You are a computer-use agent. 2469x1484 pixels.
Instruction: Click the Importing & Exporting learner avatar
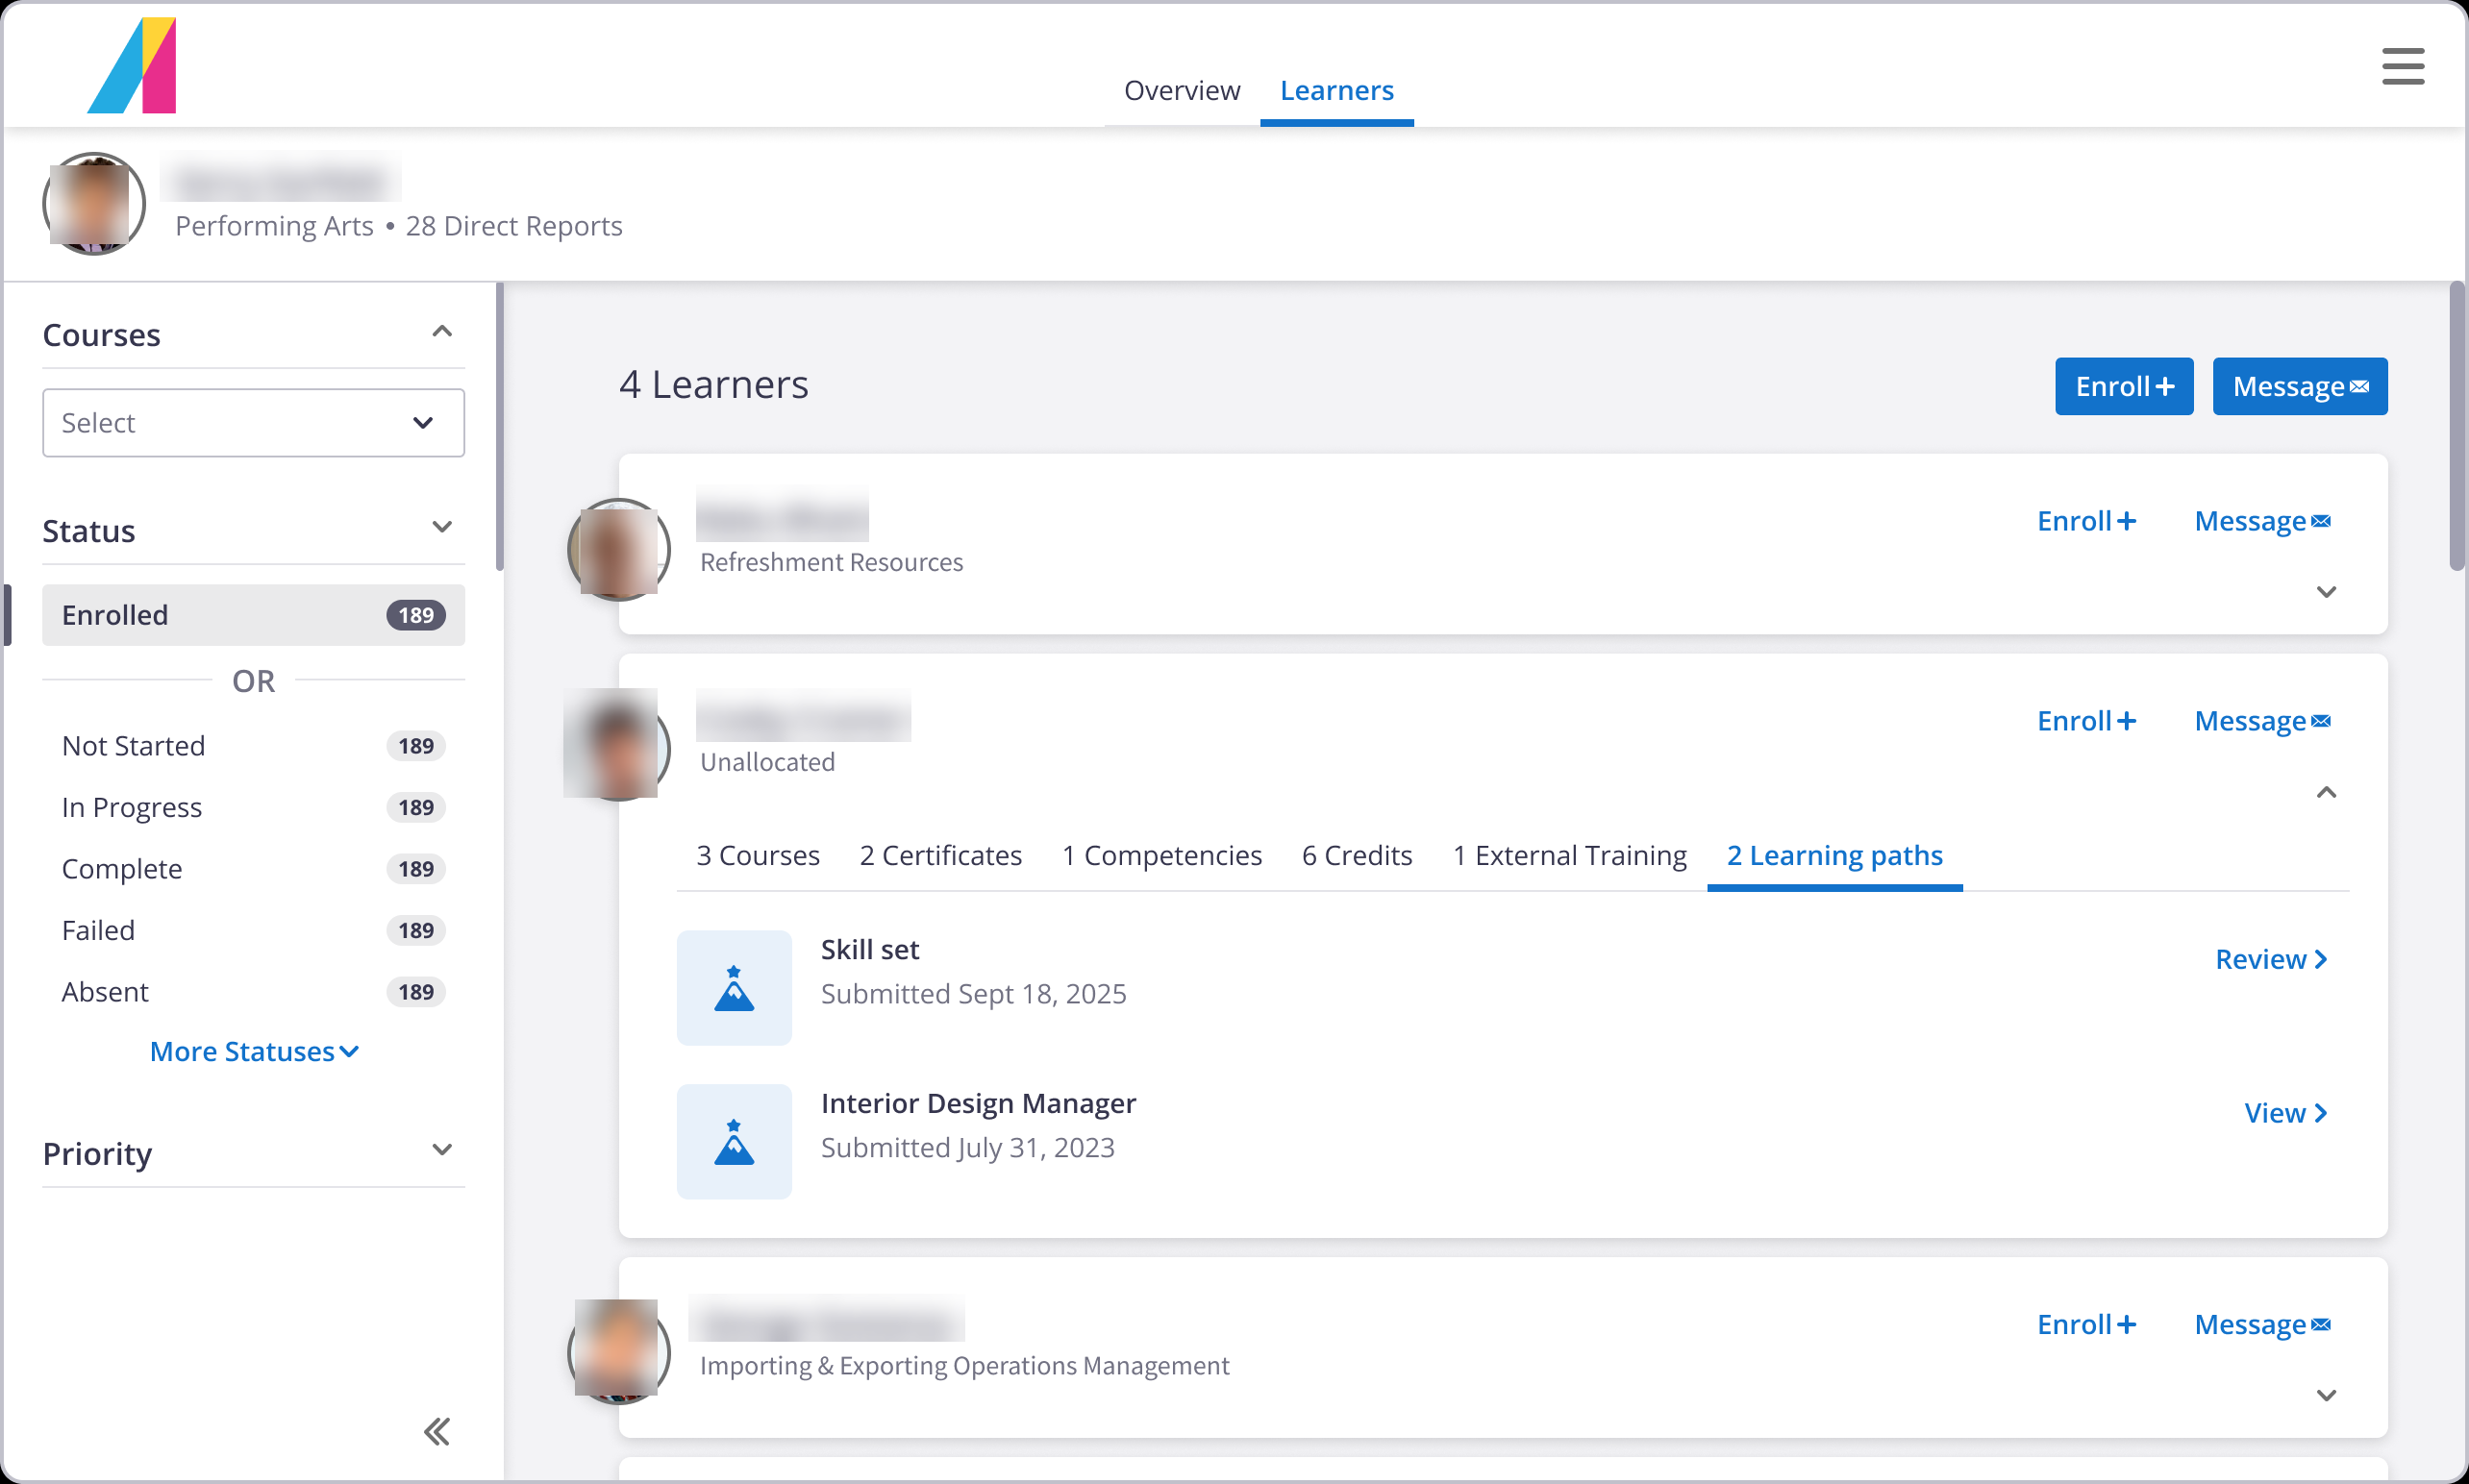click(x=618, y=1351)
